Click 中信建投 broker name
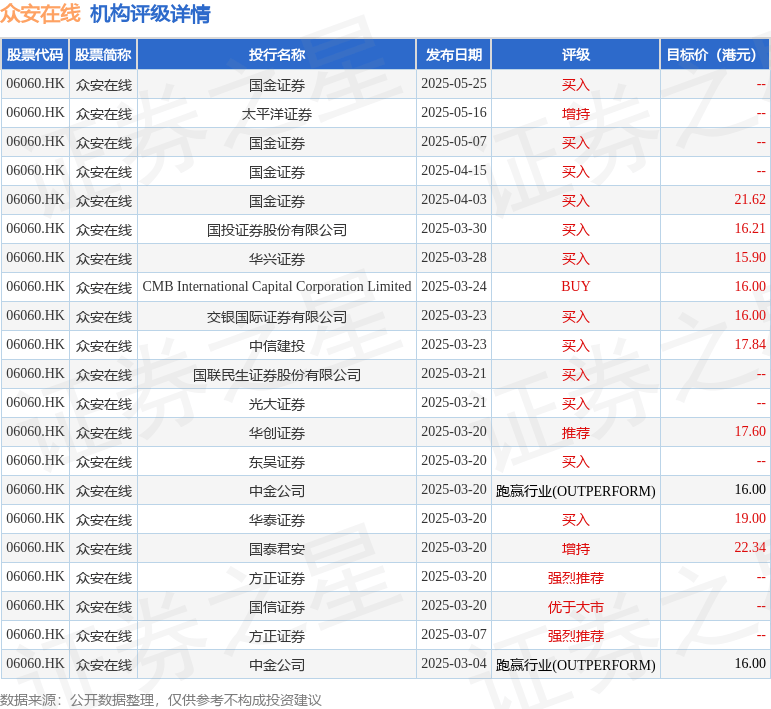This screenshot has width=771, height=709. [277, 346]
